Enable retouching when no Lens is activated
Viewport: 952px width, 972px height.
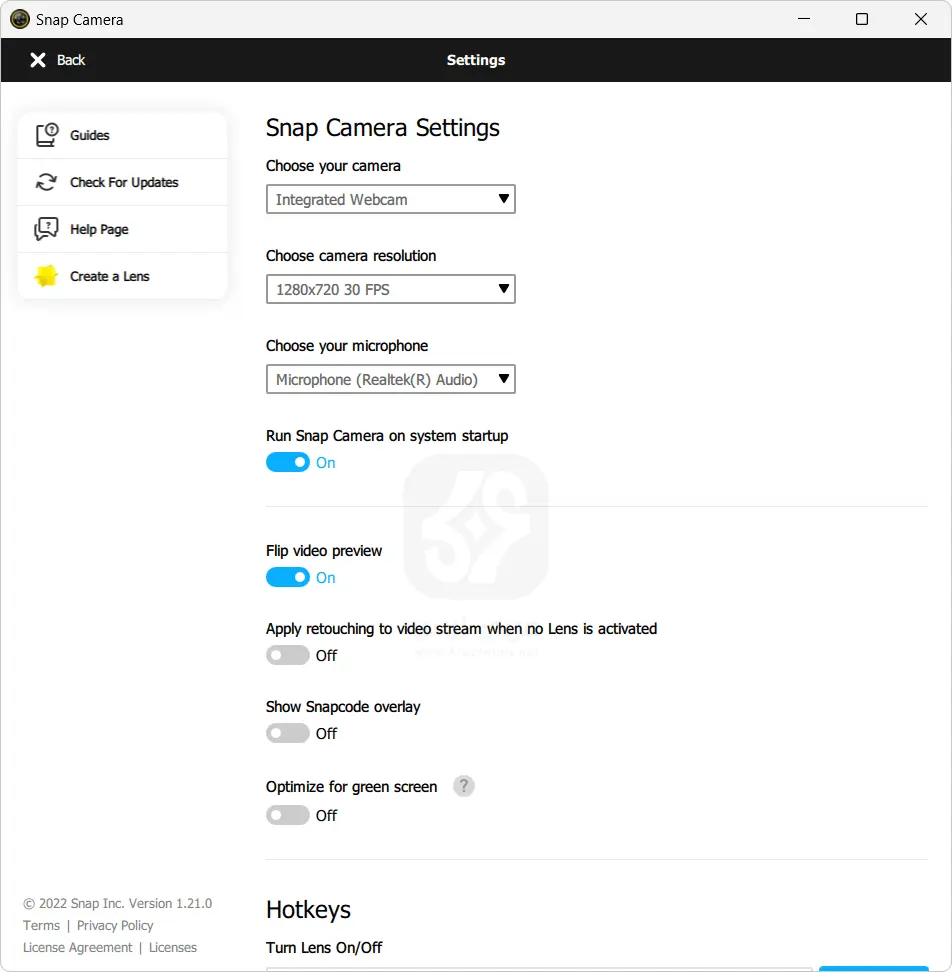click(x=288, y=655)
